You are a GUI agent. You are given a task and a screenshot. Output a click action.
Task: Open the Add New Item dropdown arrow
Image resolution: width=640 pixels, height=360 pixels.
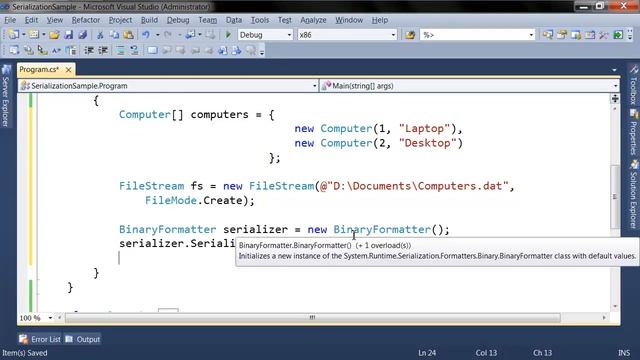click(x=44, y=35)
